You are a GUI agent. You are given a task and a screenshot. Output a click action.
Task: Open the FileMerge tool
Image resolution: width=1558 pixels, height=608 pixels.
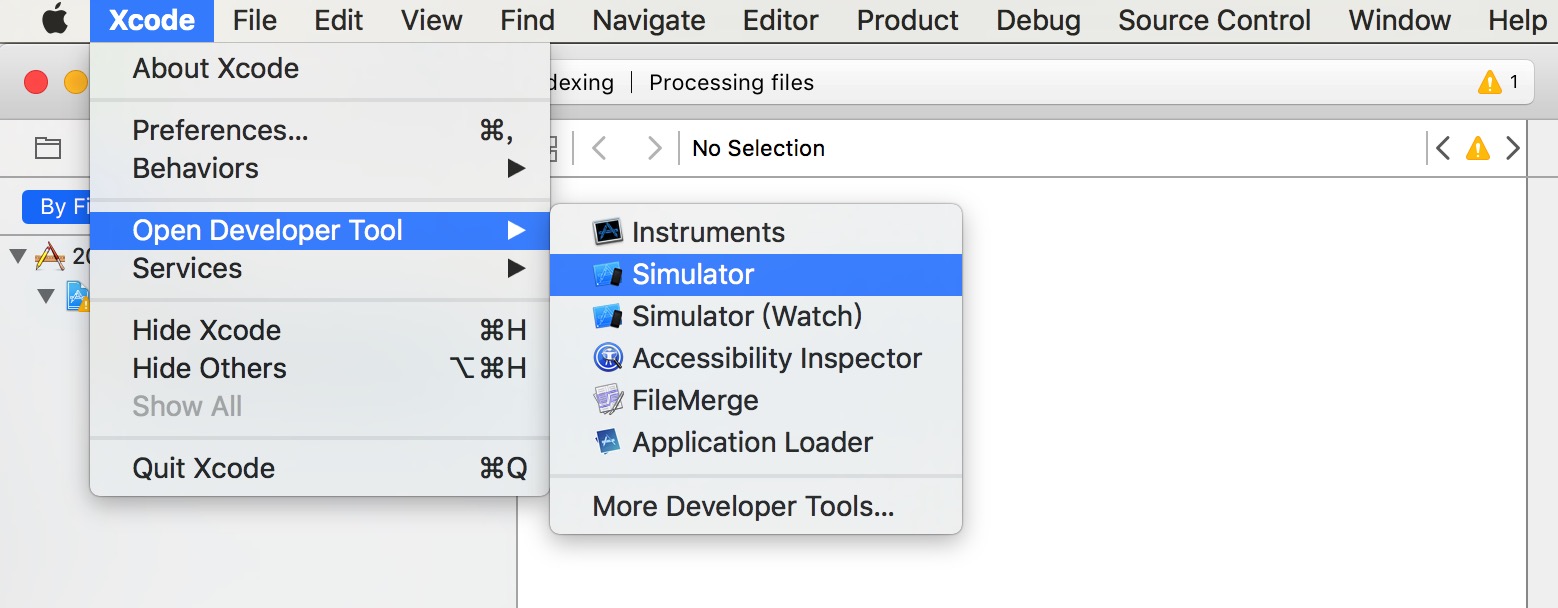(694, 400)
